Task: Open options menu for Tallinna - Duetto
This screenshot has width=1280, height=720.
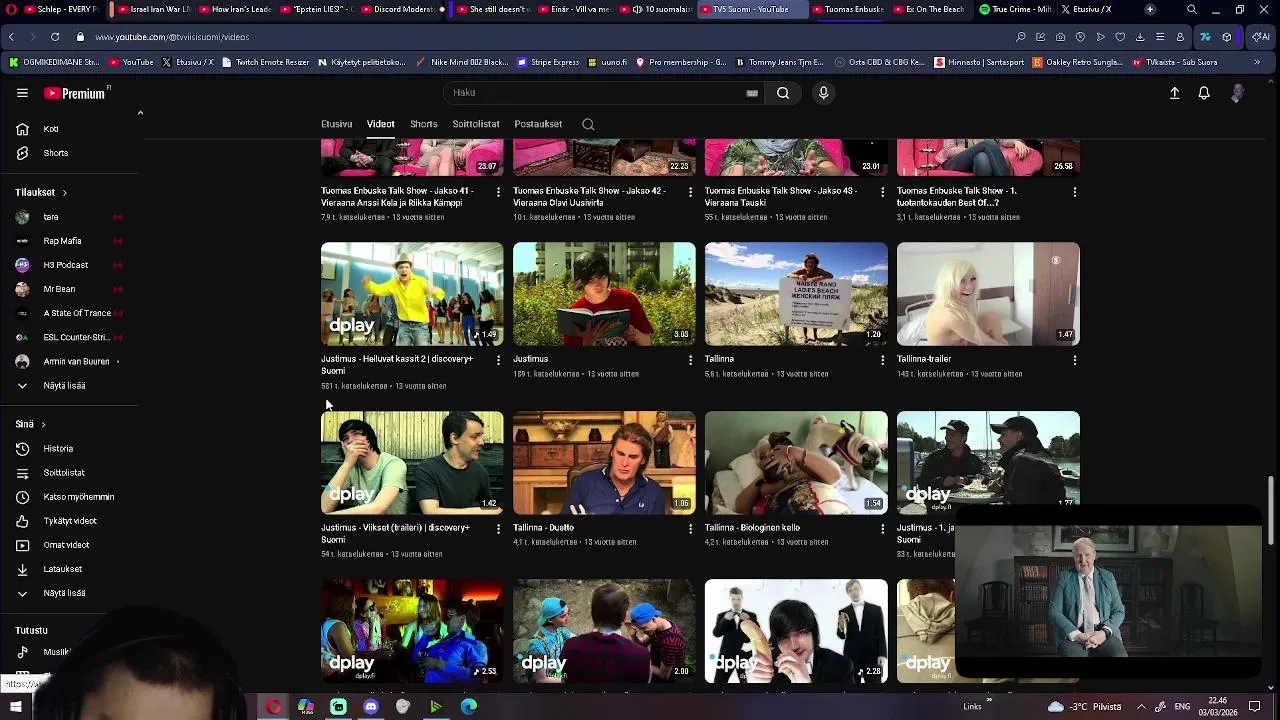Action: click(x=690, y=528)
